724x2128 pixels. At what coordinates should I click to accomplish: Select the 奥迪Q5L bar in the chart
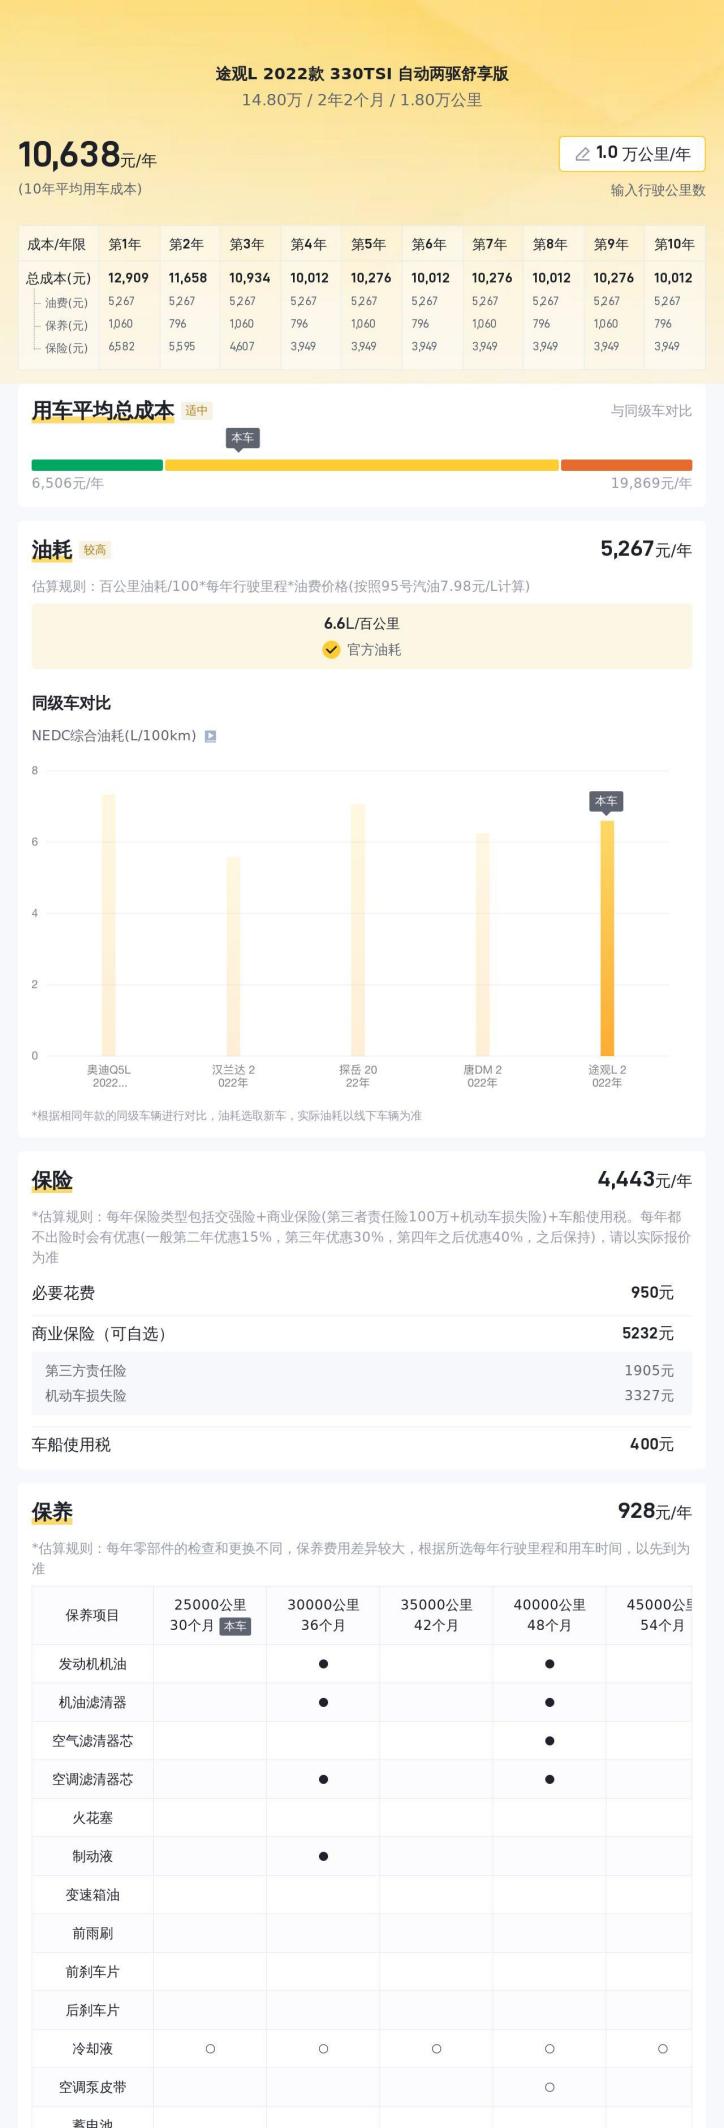tap(108, 925)
